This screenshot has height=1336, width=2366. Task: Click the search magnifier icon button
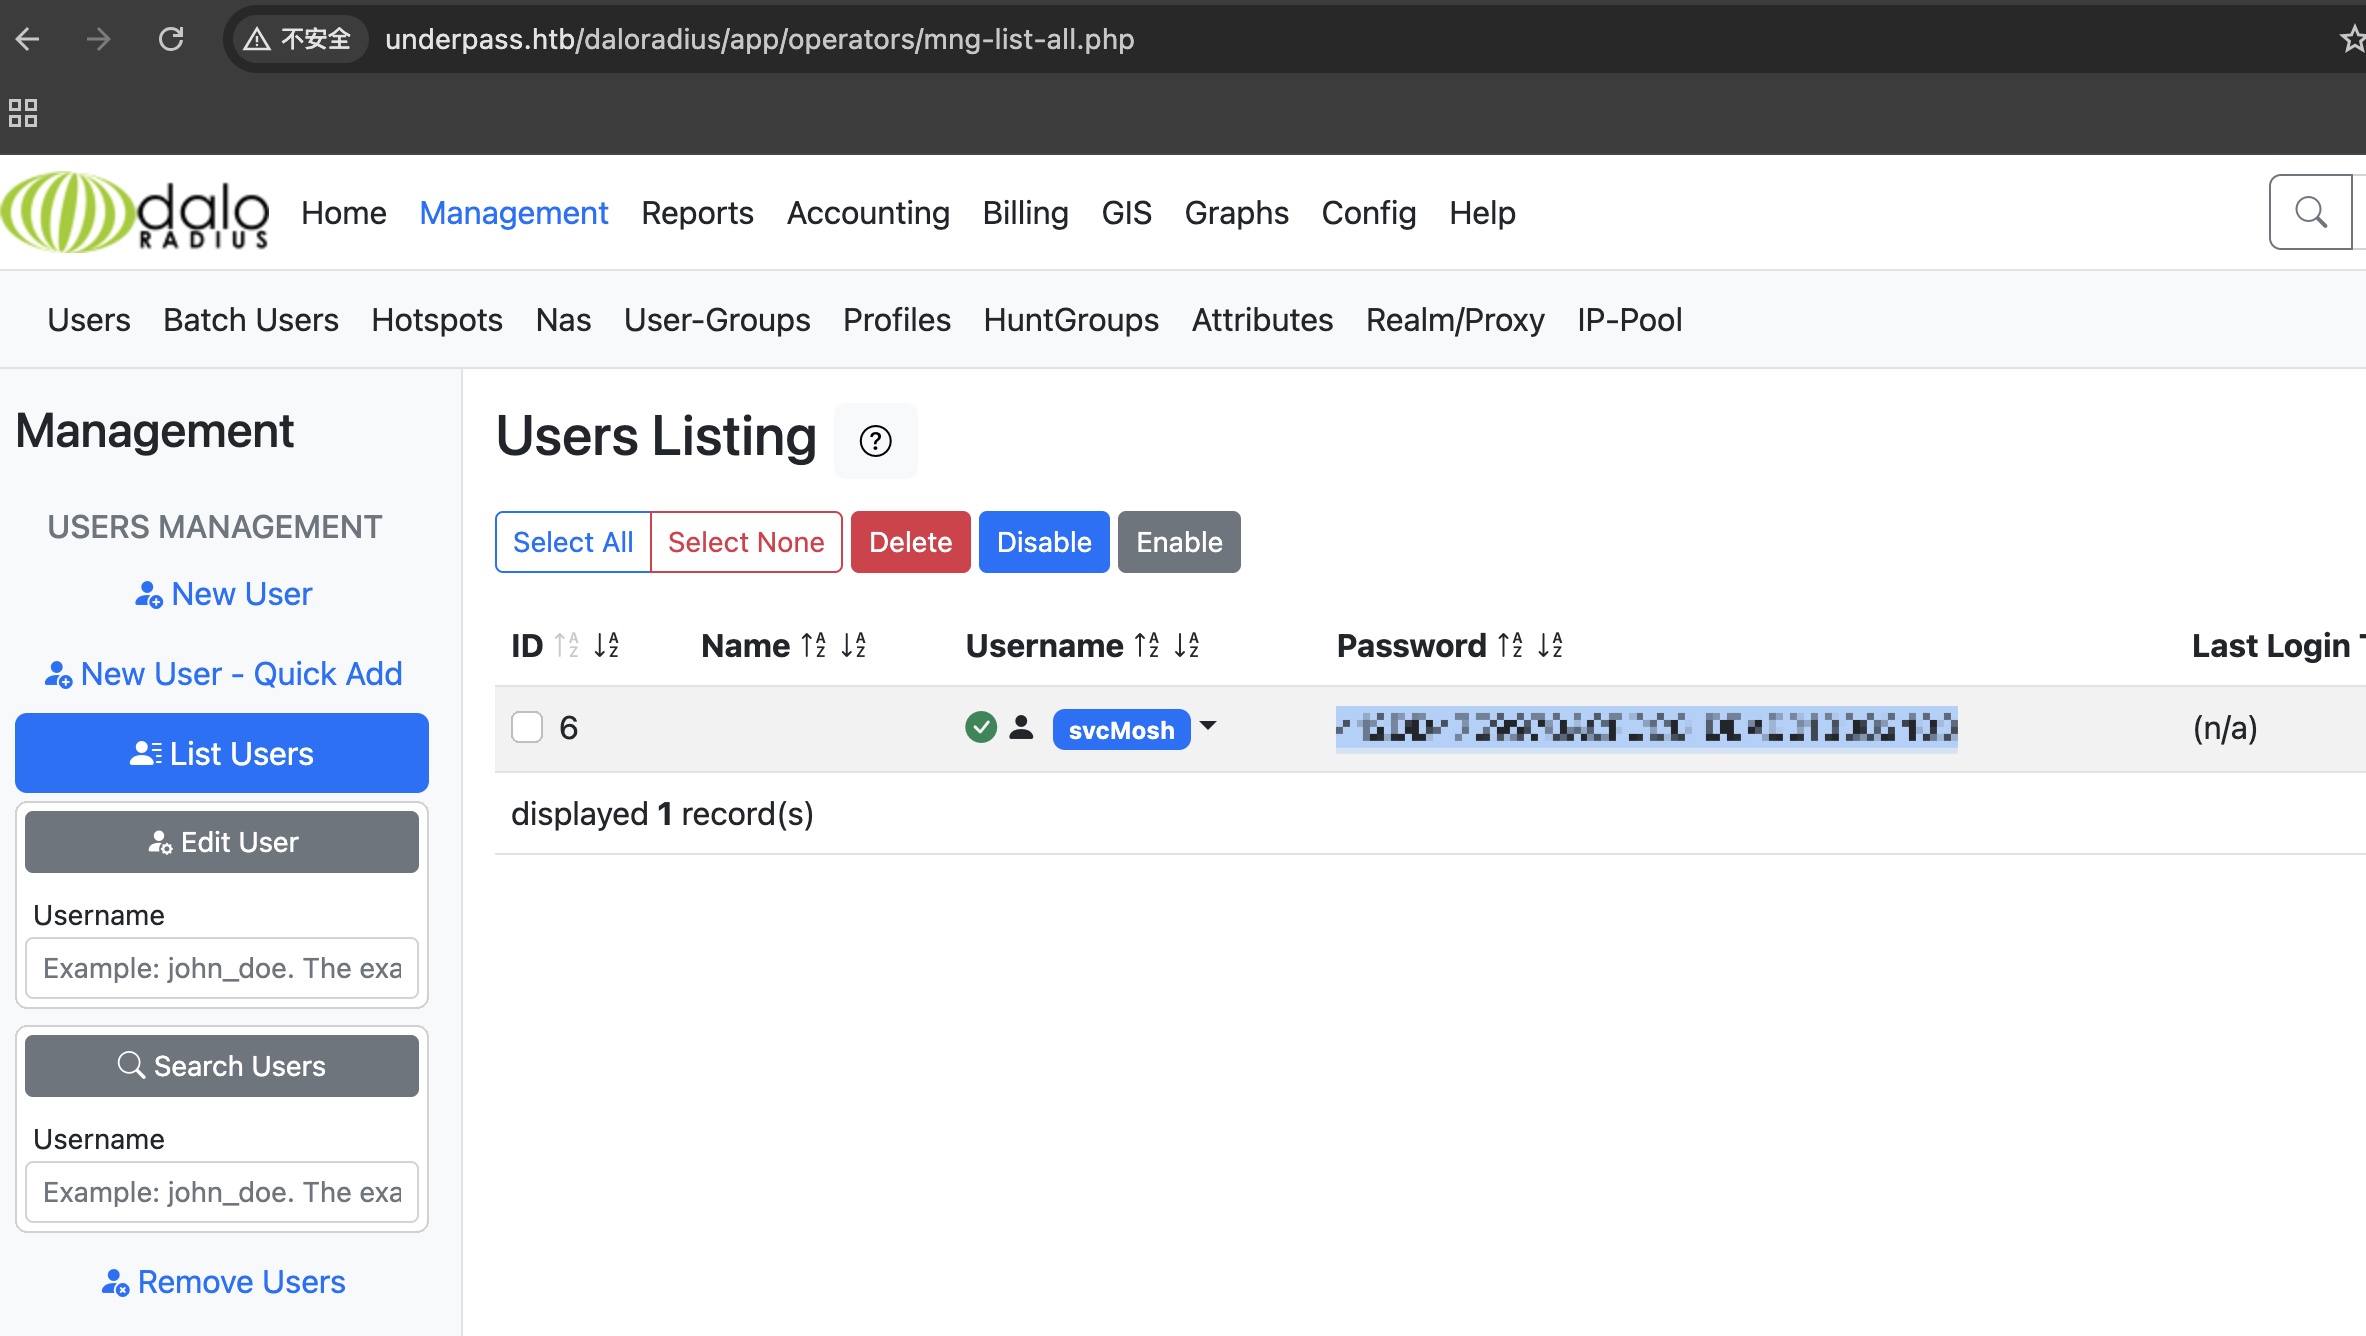click(2310, 212)
